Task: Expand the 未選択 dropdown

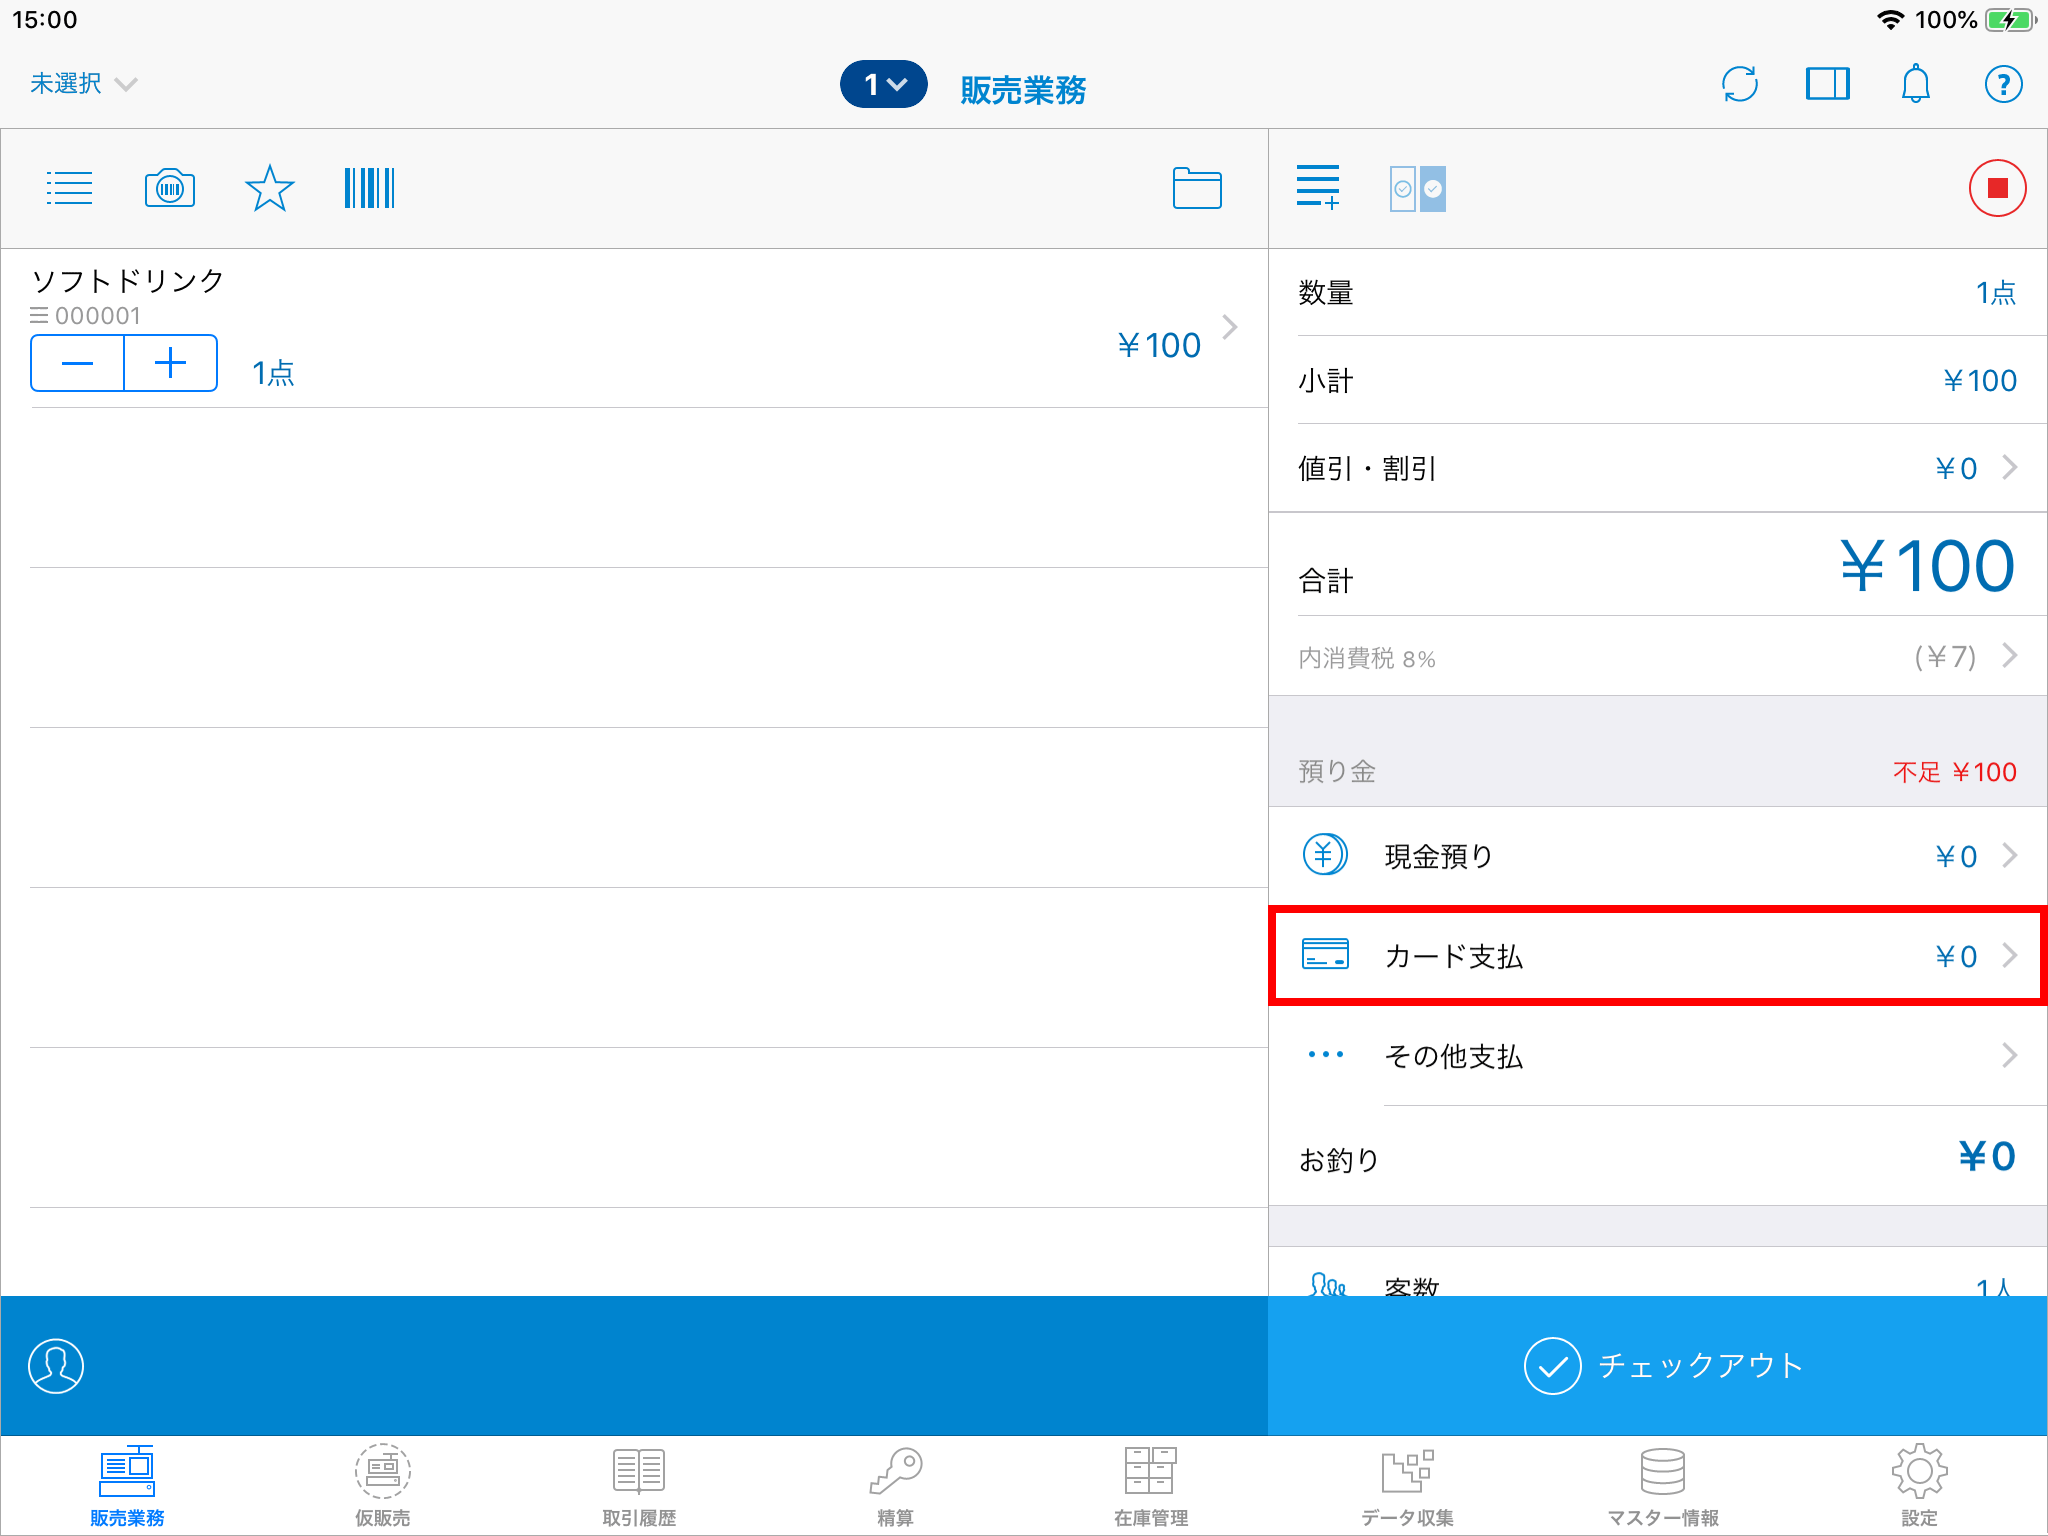Action: (82, 84)
